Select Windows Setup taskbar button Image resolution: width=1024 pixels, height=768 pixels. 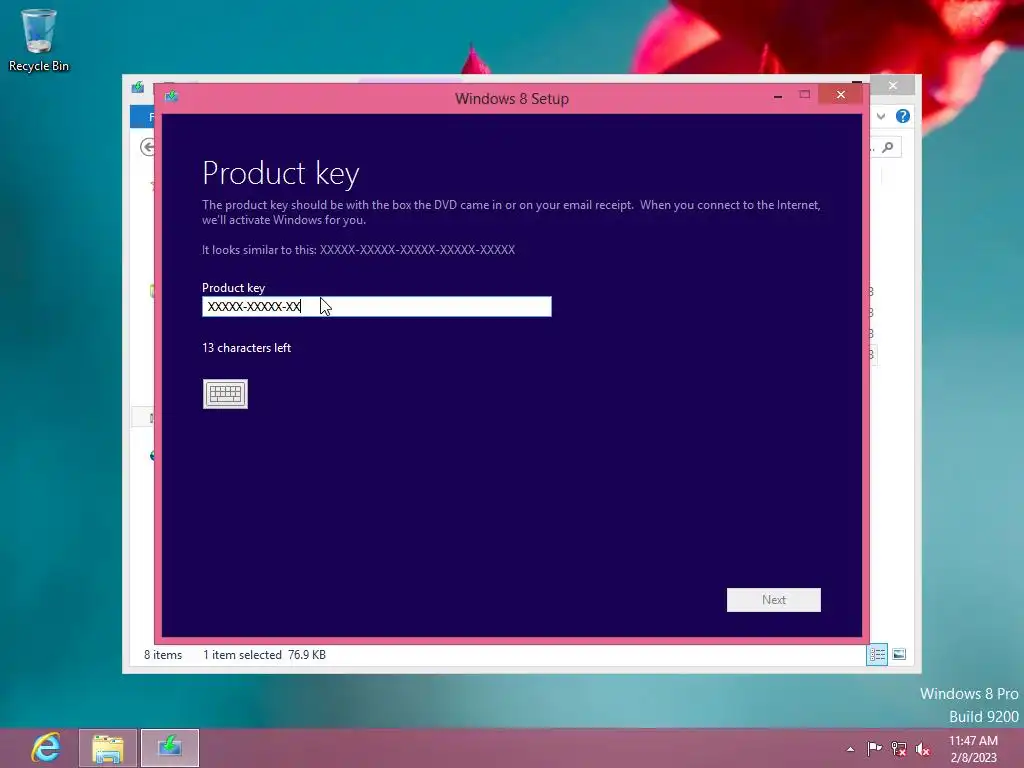[170, 748]
